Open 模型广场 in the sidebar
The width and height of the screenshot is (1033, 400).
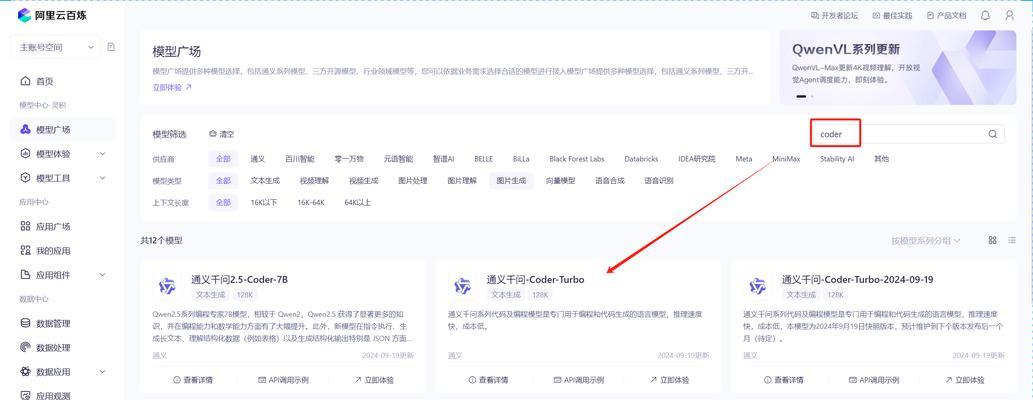coord(63,129)
